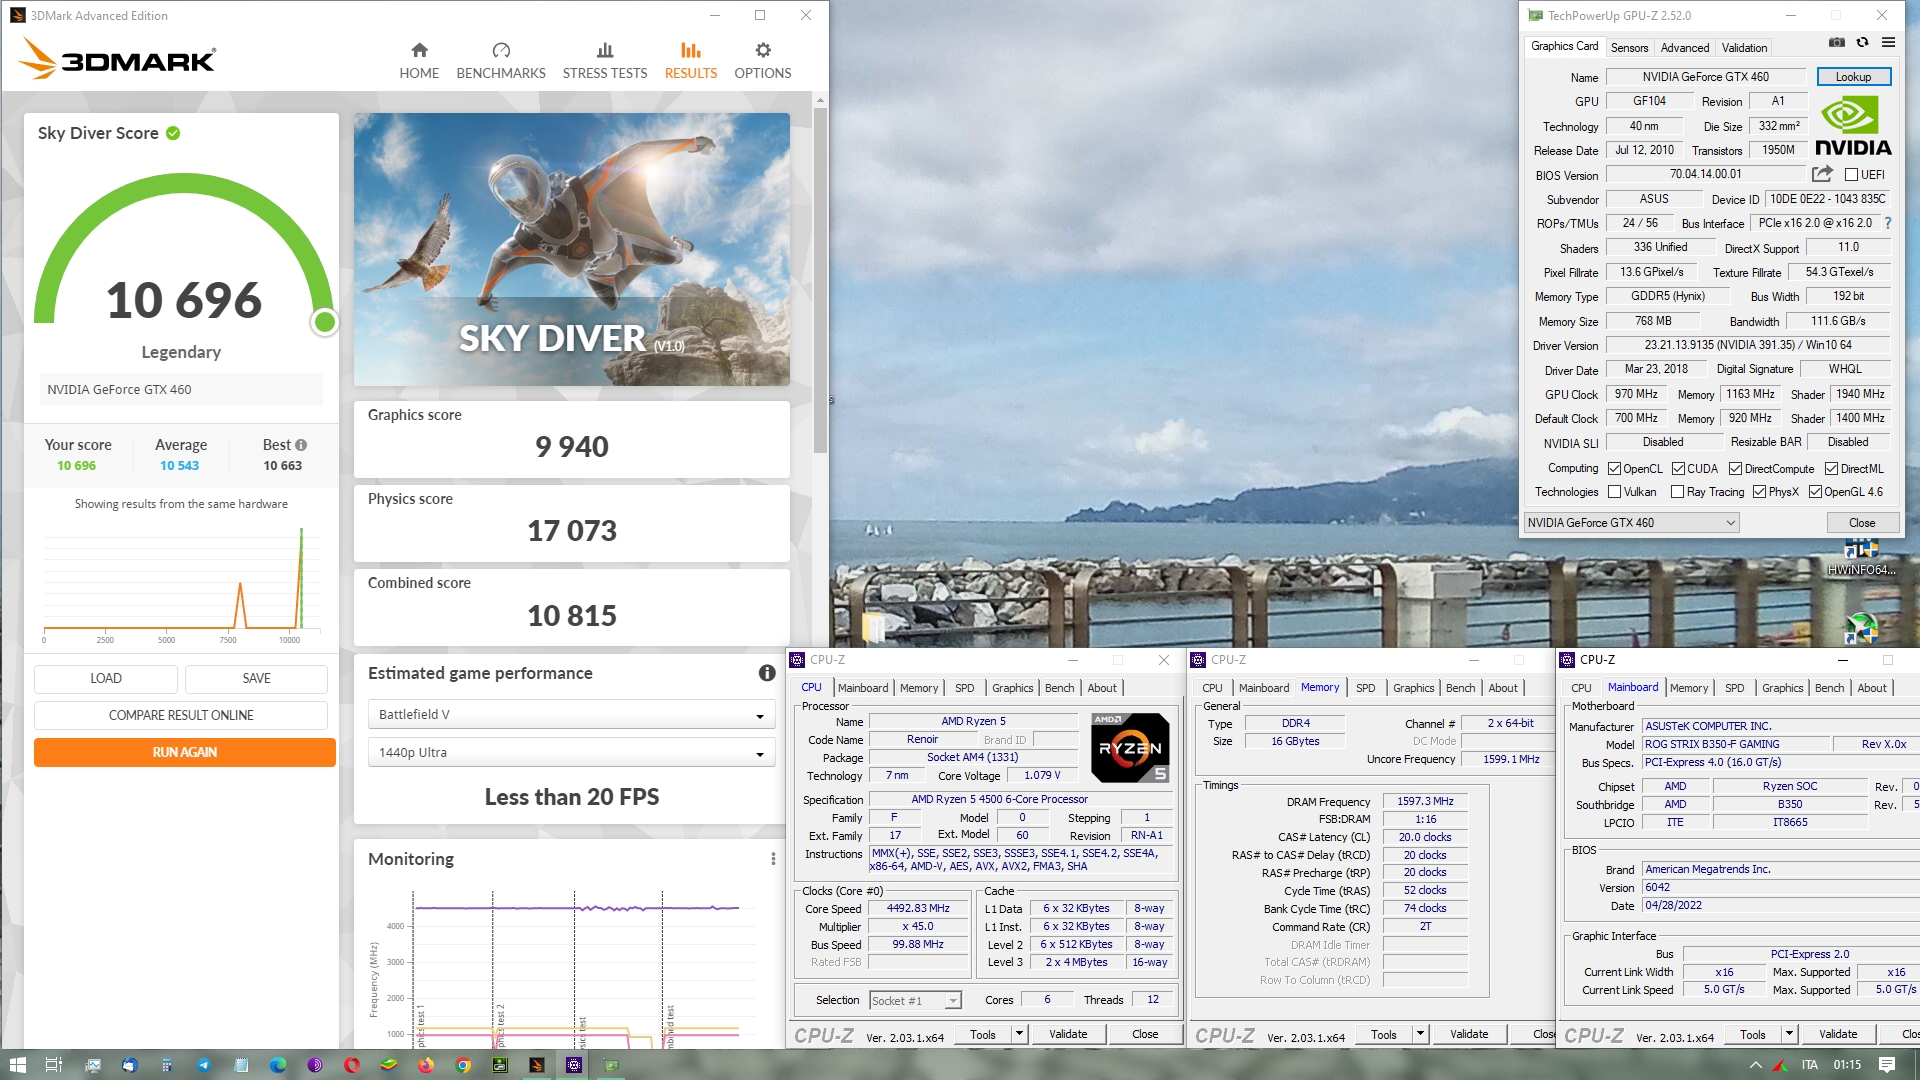Open the Battlefield V game dropdown
The height and width of the screenshot is (1080, 1920).
coord(571,714)
